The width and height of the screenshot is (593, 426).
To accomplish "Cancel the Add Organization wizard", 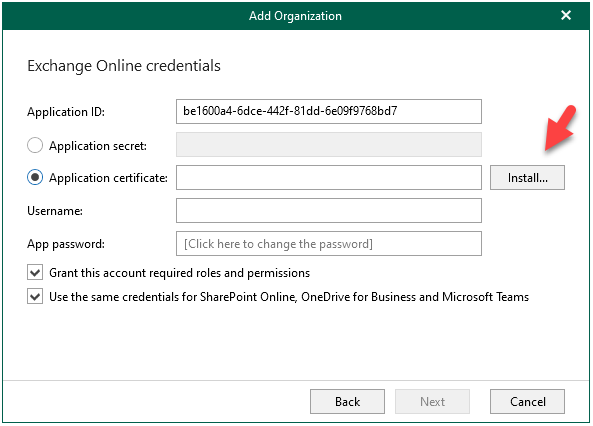I will (527, 401).
